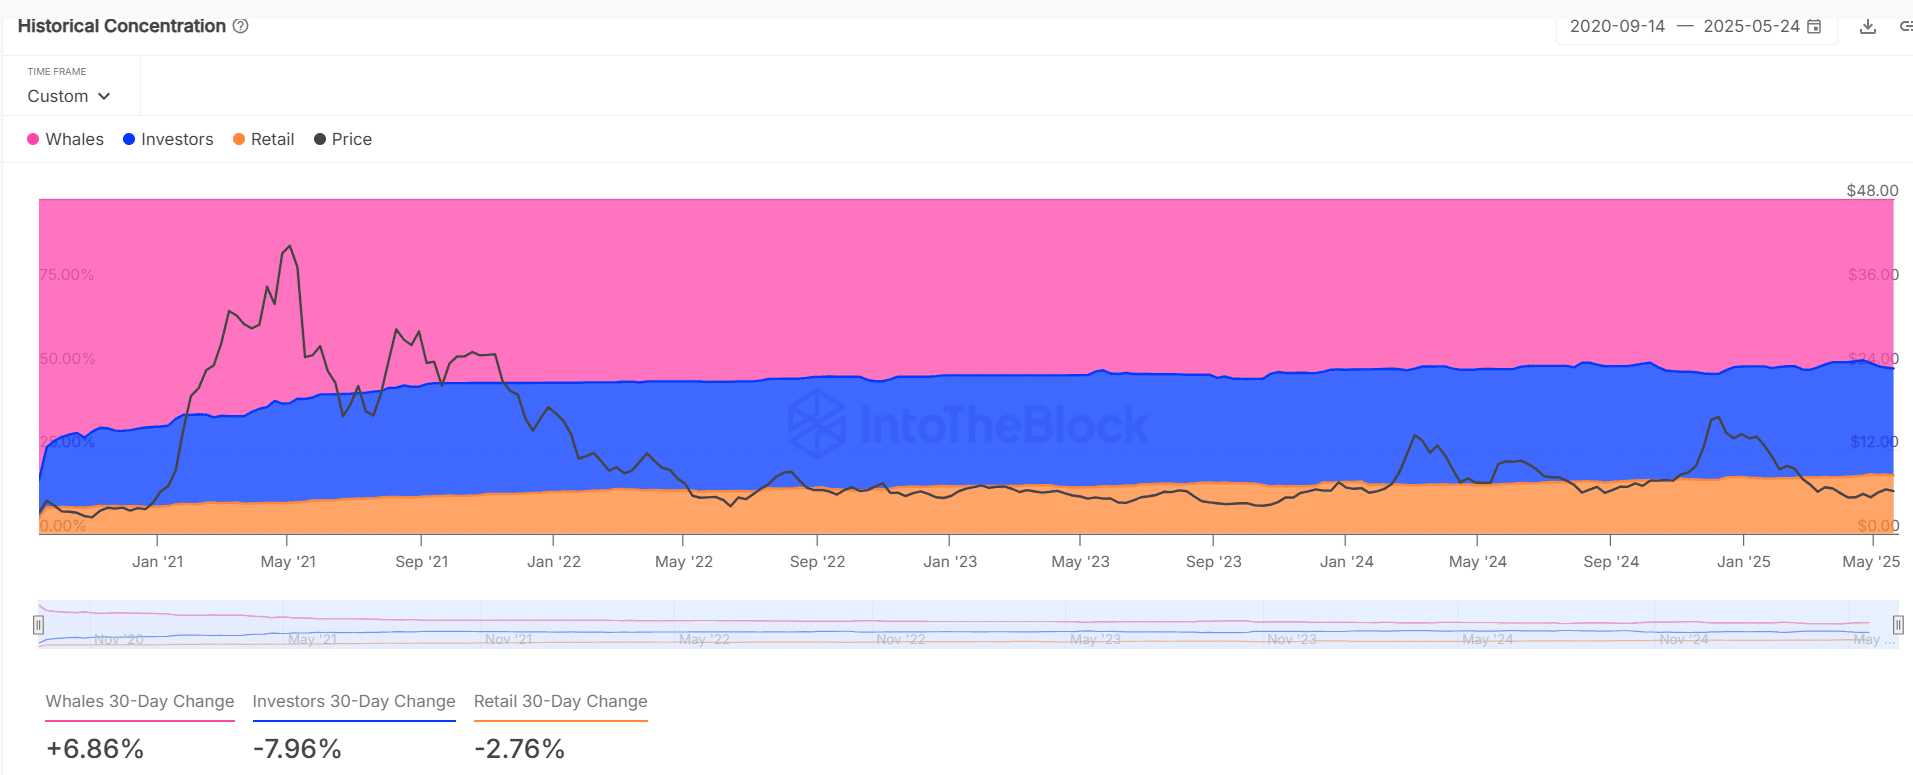This screenshot has width=1913, height=775.
Task: Toggle the Investors series label
Action: (x=177, y=139)
